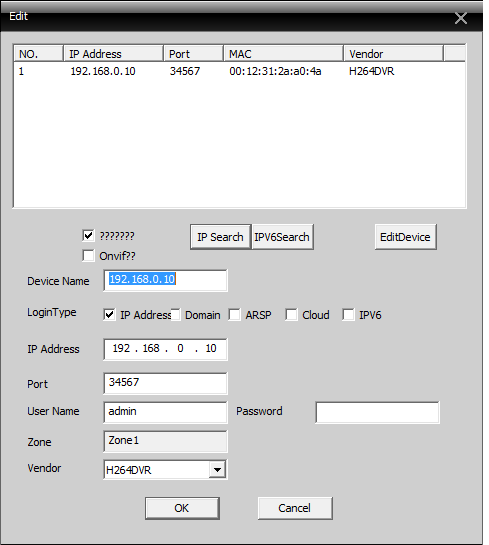Close the Edit dialog window
The image size is (489, 545).
pos(461,18)
